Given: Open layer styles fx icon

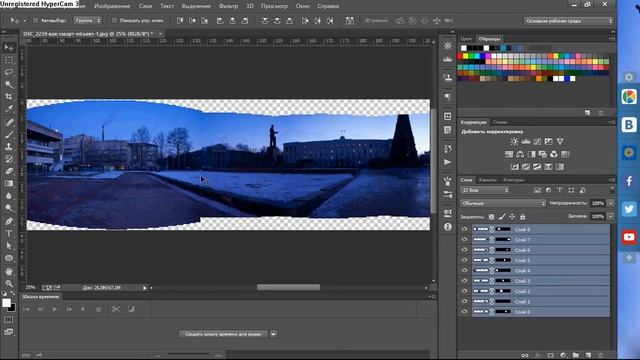Looking at the screenshot, I should click(x=538, y=356).
